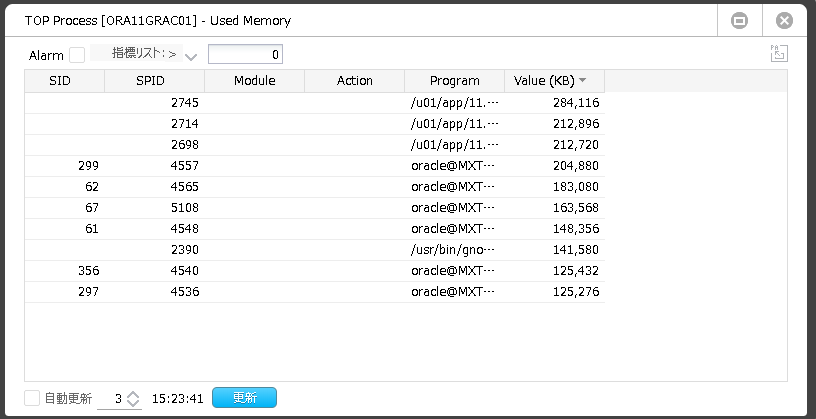The height and width of the screenshot is (419, 816).
Task: Open the 指標リスト dropdown
Action: [191, 56]
